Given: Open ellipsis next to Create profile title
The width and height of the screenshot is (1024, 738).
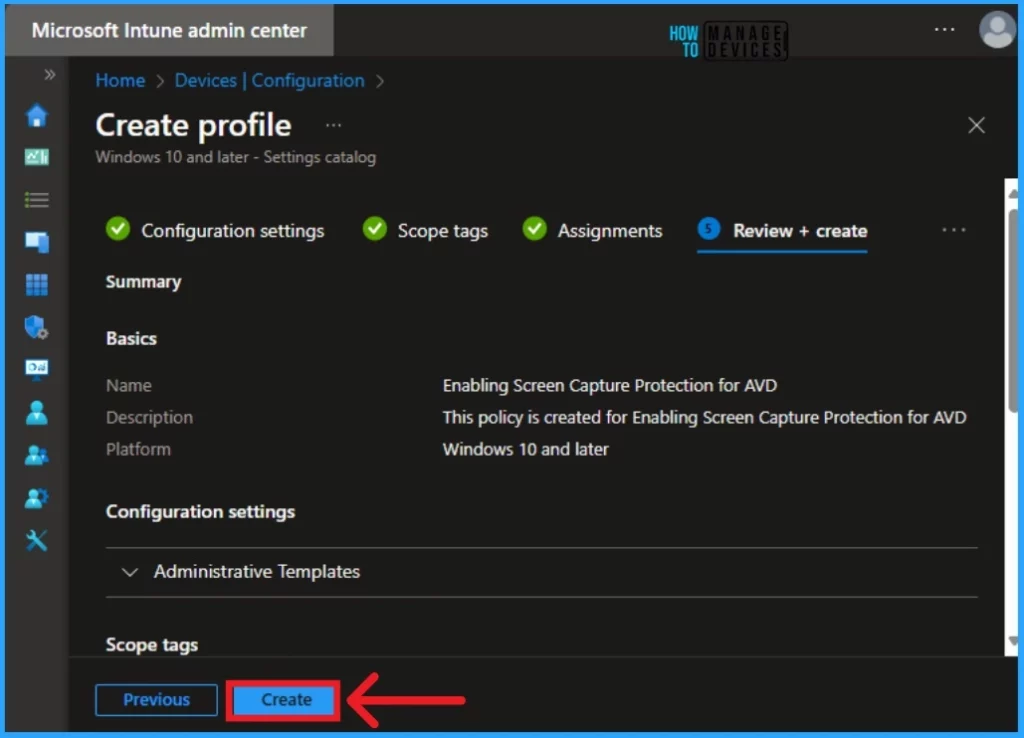Looking at the screenshot, I should pyautogui.click(x=333, y=125).
